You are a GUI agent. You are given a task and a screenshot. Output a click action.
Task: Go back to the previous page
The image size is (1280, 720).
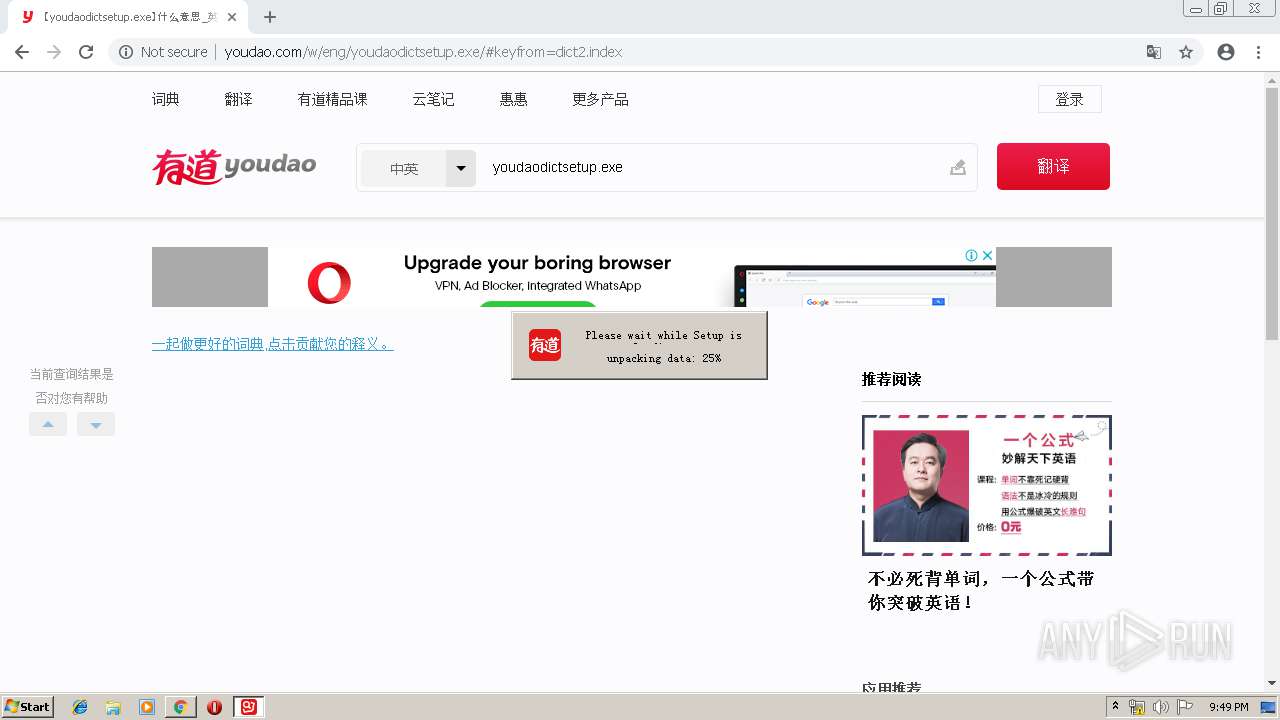click(22, 52)
